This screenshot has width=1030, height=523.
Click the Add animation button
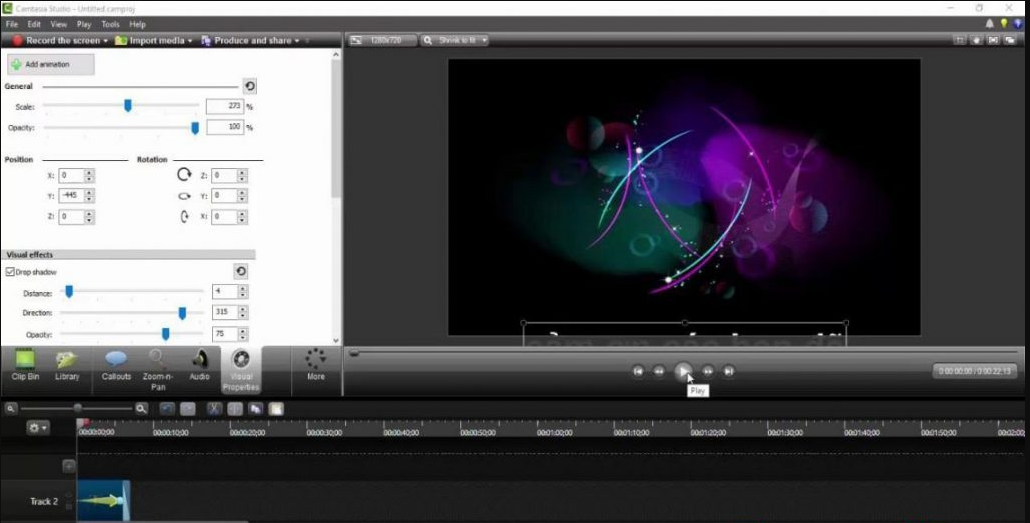click(51, 64)
